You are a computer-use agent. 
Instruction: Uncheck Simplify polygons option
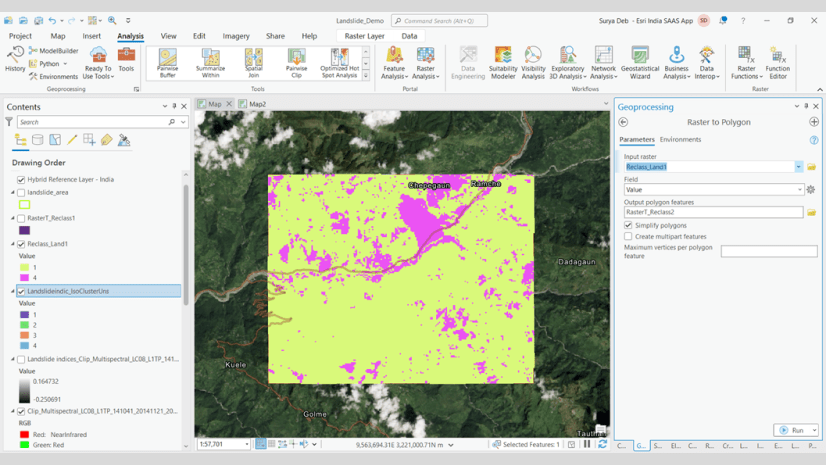click(x=628, y=225)
